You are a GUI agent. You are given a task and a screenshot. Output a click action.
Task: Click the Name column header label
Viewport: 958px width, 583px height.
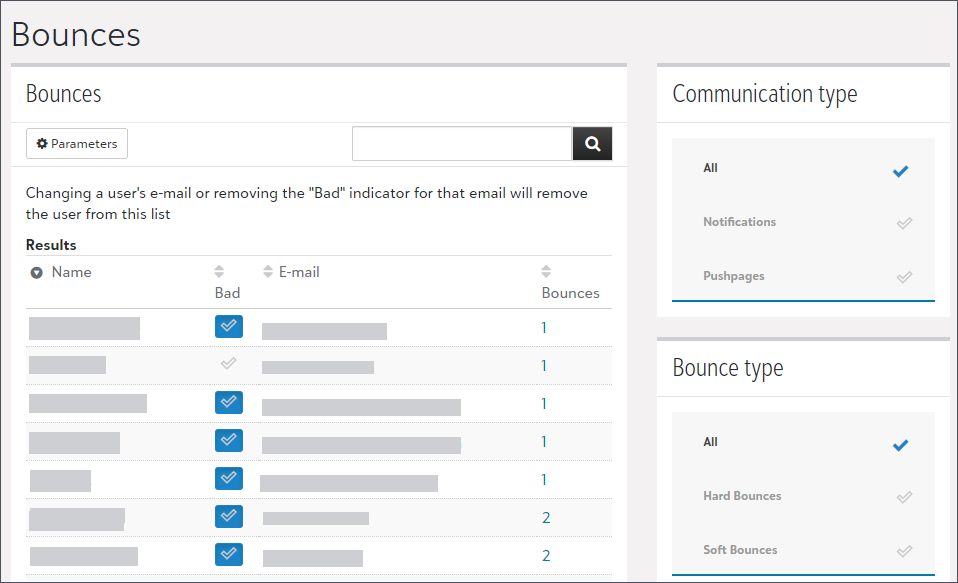(71, 272)
